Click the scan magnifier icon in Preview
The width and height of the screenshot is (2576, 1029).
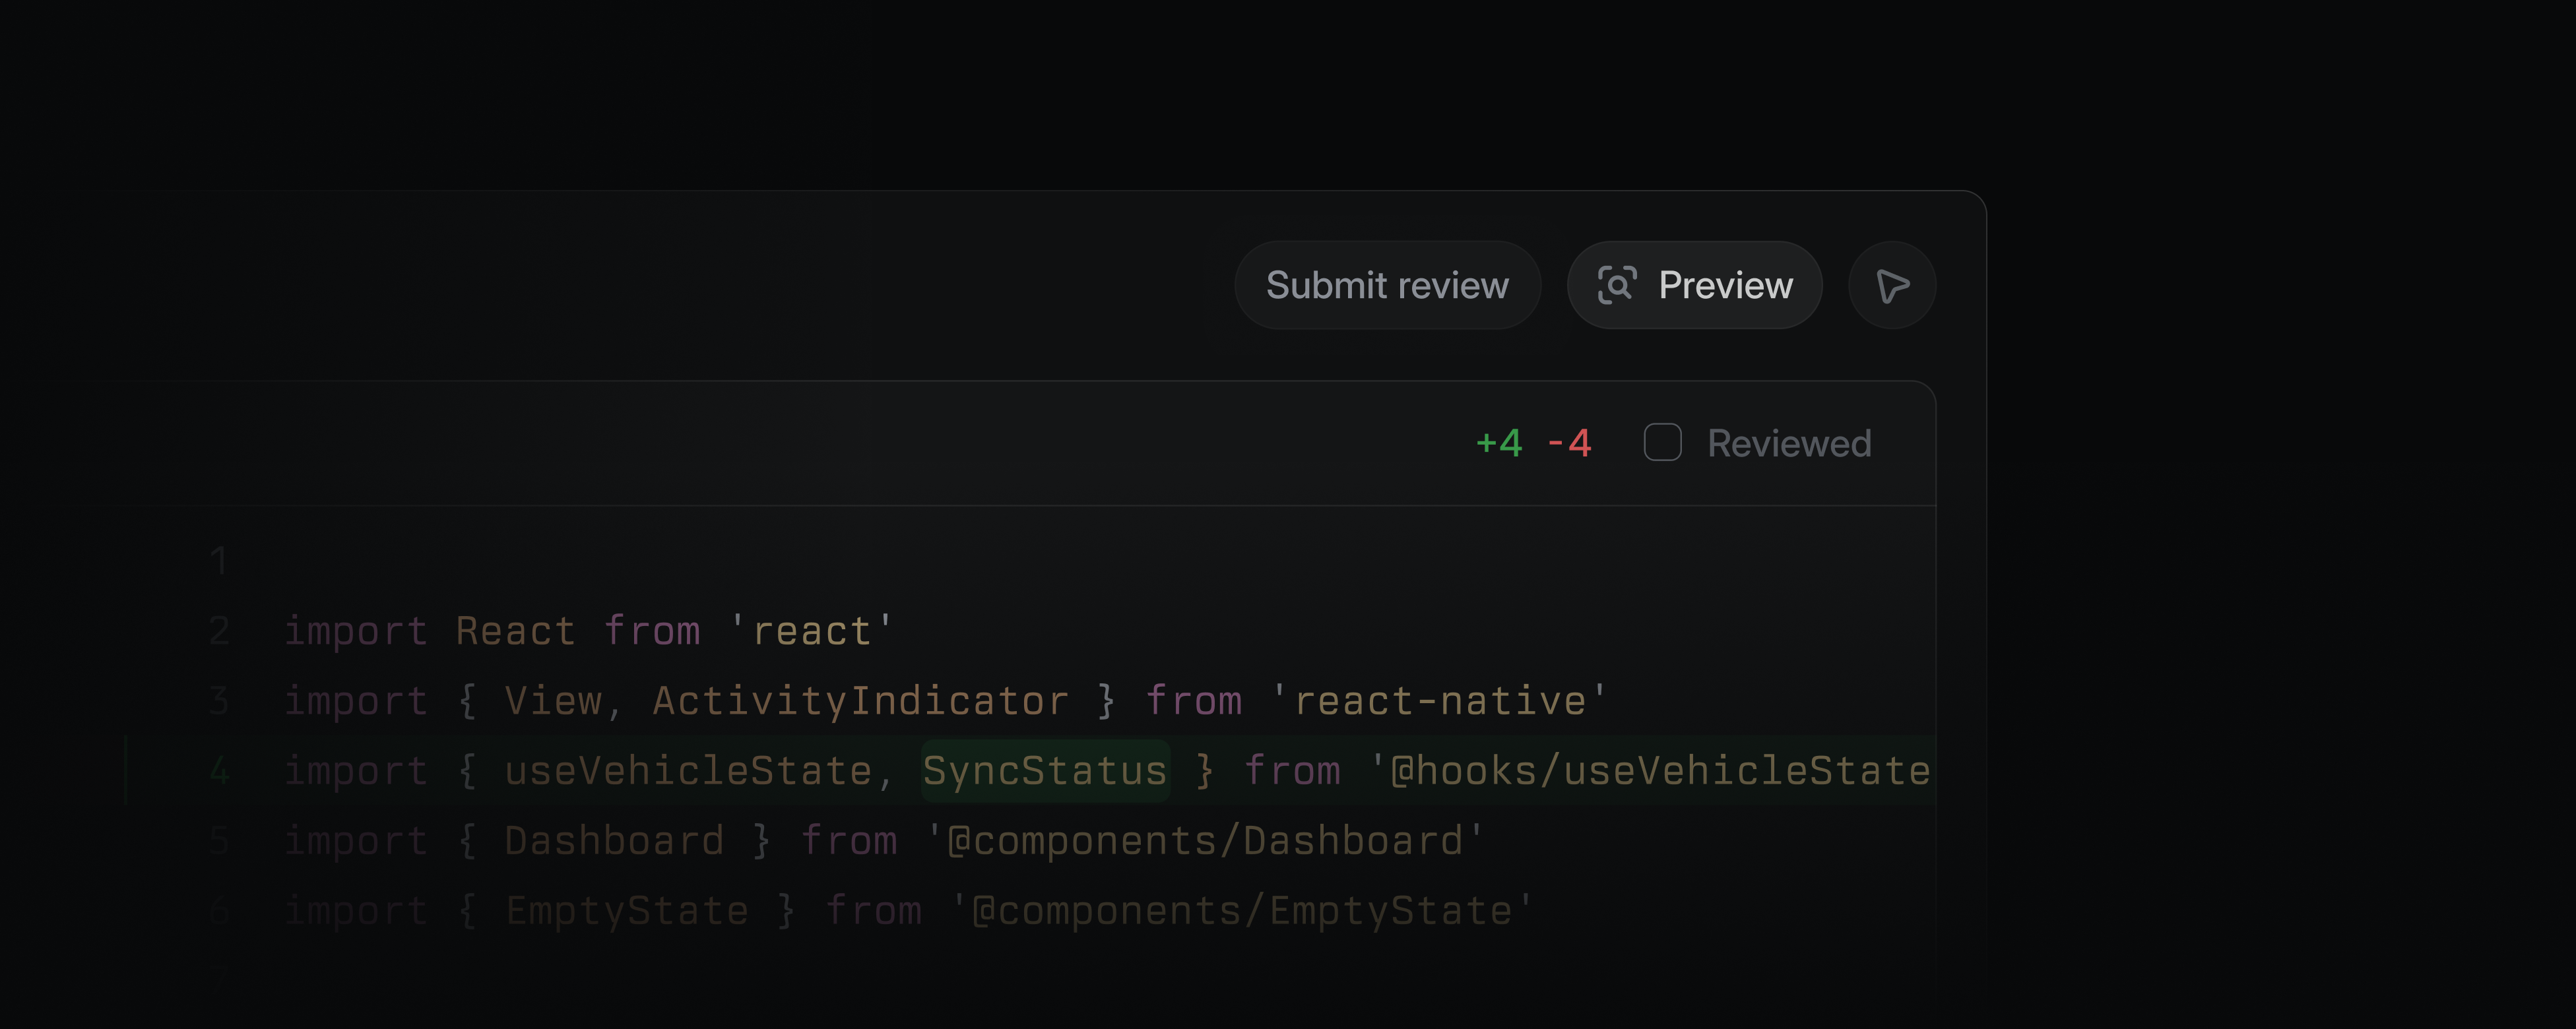pyautogui.click(x=1617, y=285)
